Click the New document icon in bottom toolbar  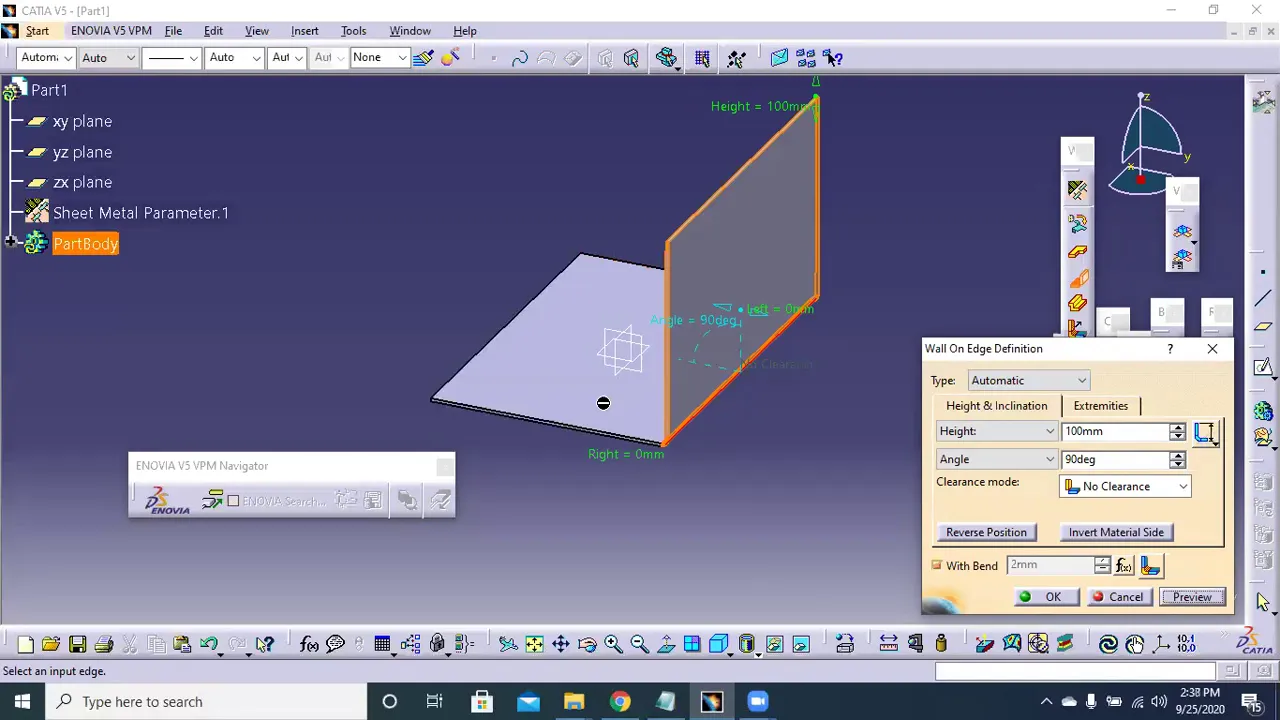click(x=25, y=645)
